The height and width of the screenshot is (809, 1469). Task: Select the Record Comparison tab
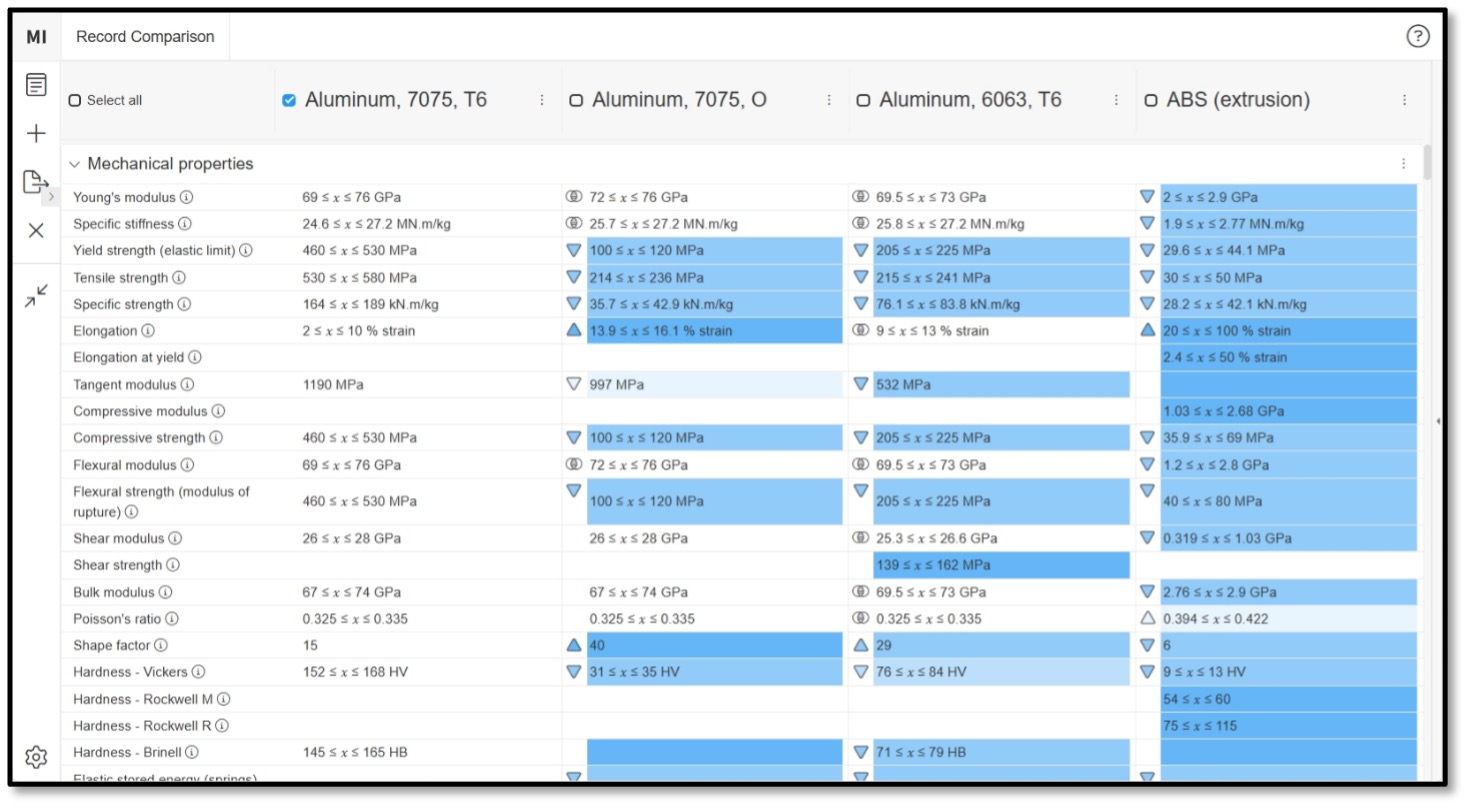145,37
